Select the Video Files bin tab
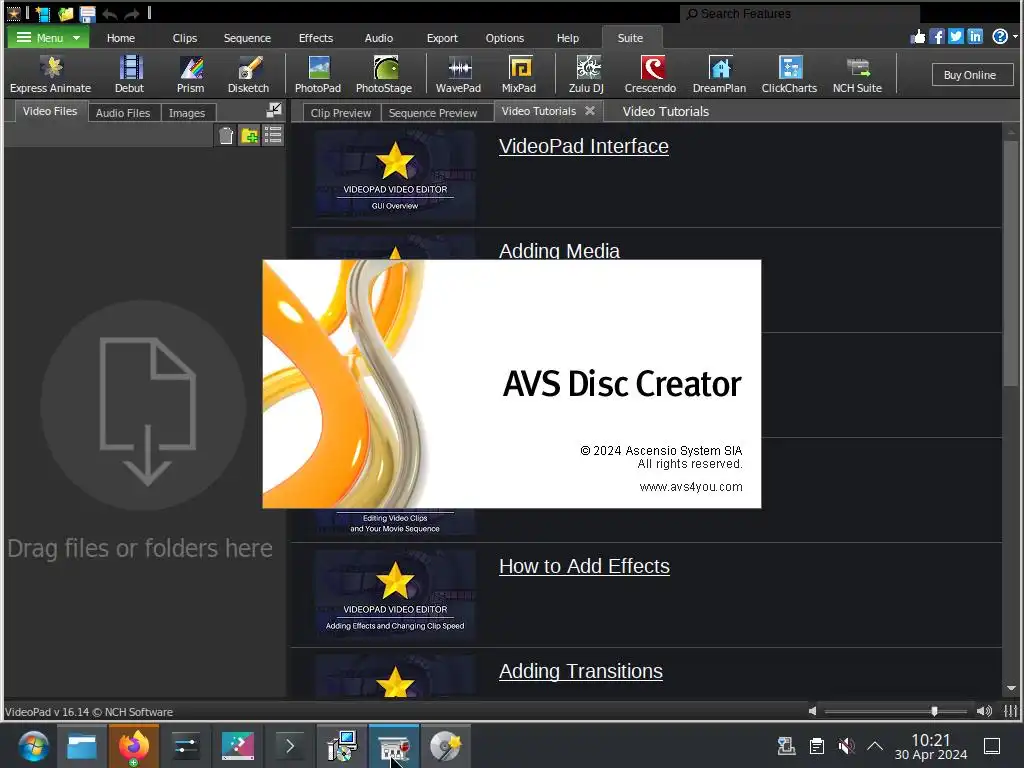 point(50,112)
